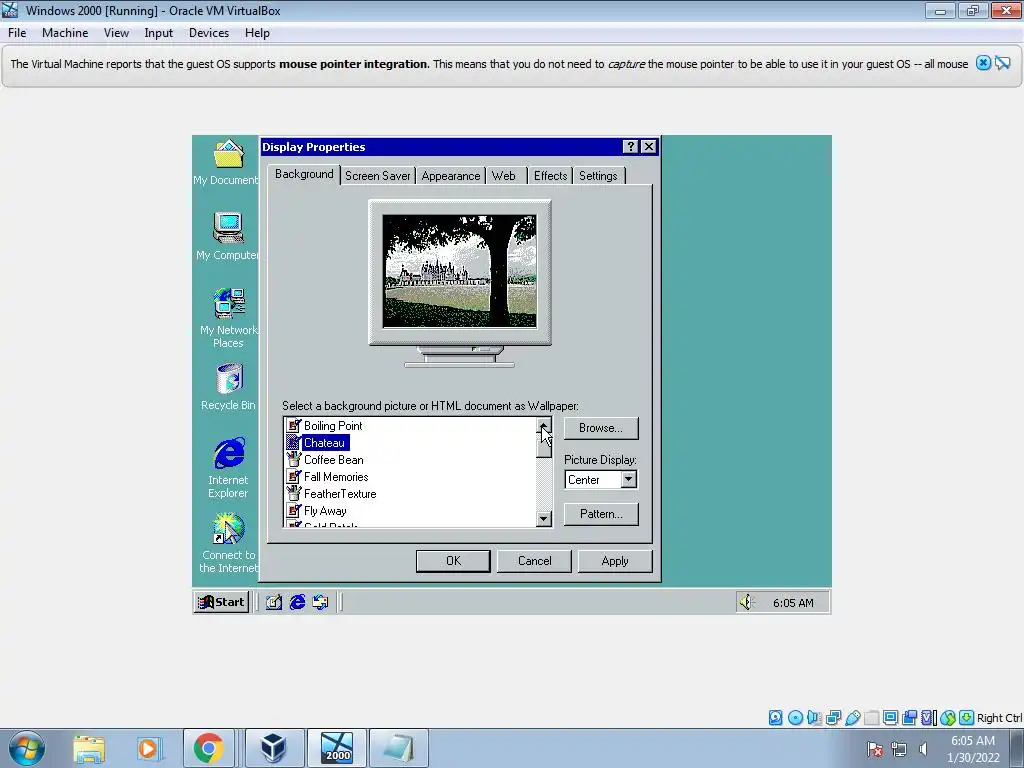This screenshot has height=768, width=1024.
Task: Select the Internet Explorer desktop icon
Action: tap(228, 468)
